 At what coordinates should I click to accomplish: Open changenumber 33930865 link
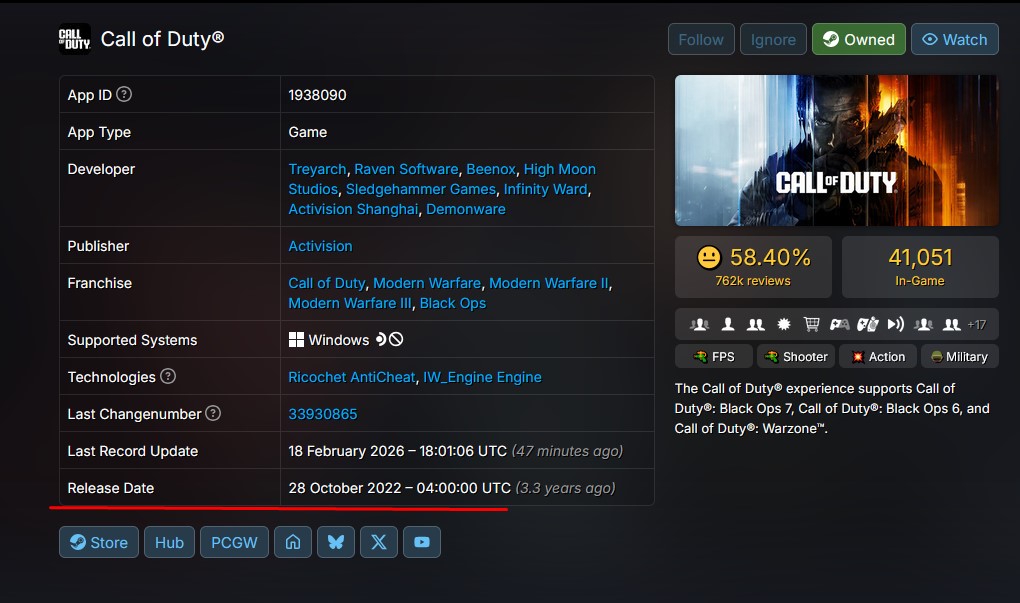323,414
